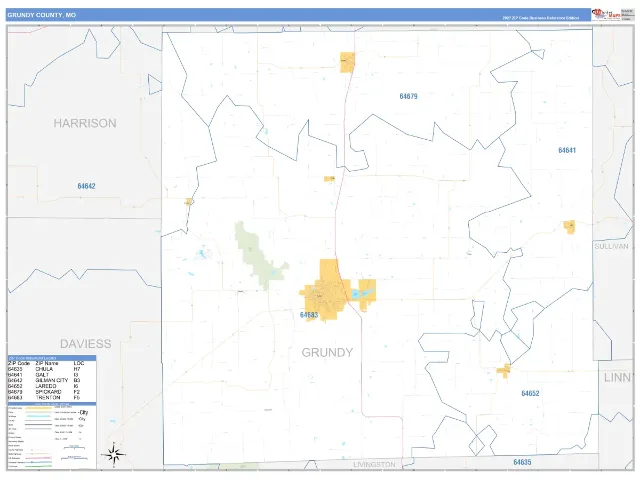
Task: Click ZIP code label 64641 on the map
Action: pyautogui.click(x=567, y=150)
